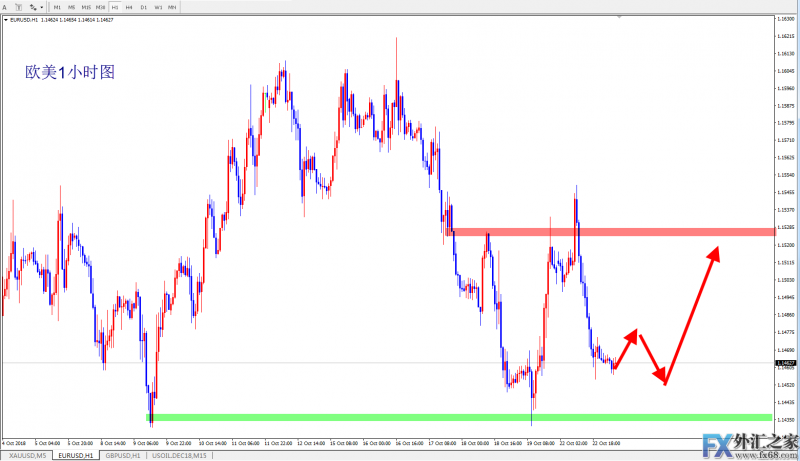Screen dimensions: 800x461
Task: Set chart to MN monthly timeframe
Action: point(173,6)
